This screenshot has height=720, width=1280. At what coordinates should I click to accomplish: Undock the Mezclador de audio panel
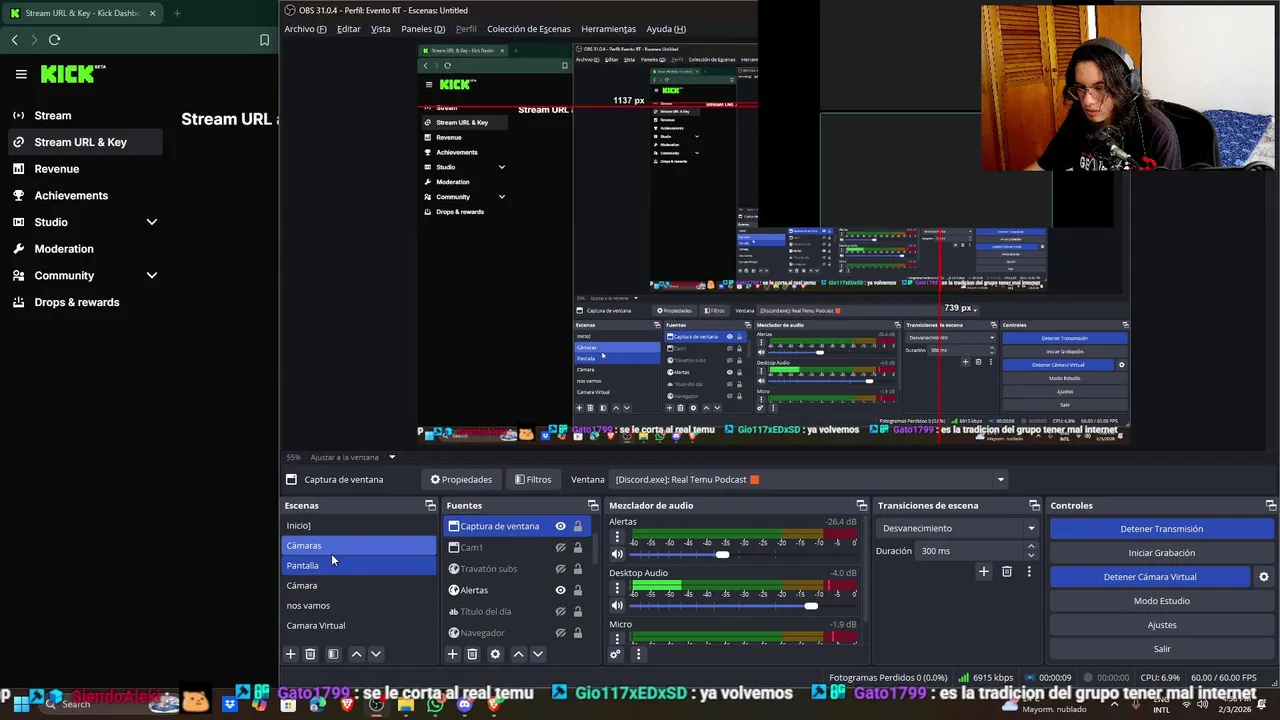pyautogui.click(x=861, y=506)
